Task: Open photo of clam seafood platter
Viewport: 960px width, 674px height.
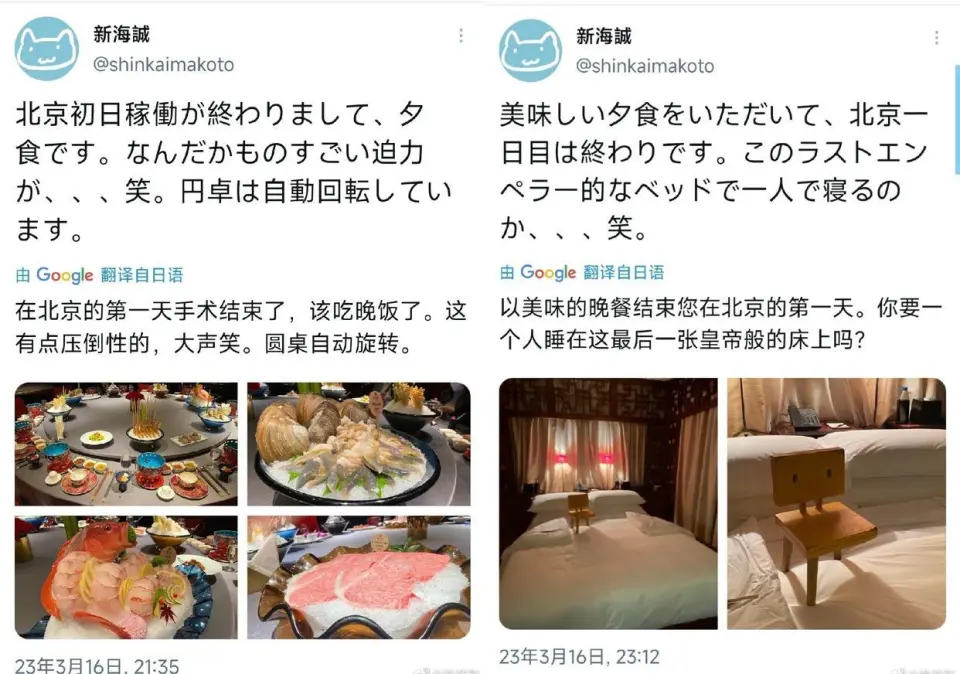Action: pos(359,444)
